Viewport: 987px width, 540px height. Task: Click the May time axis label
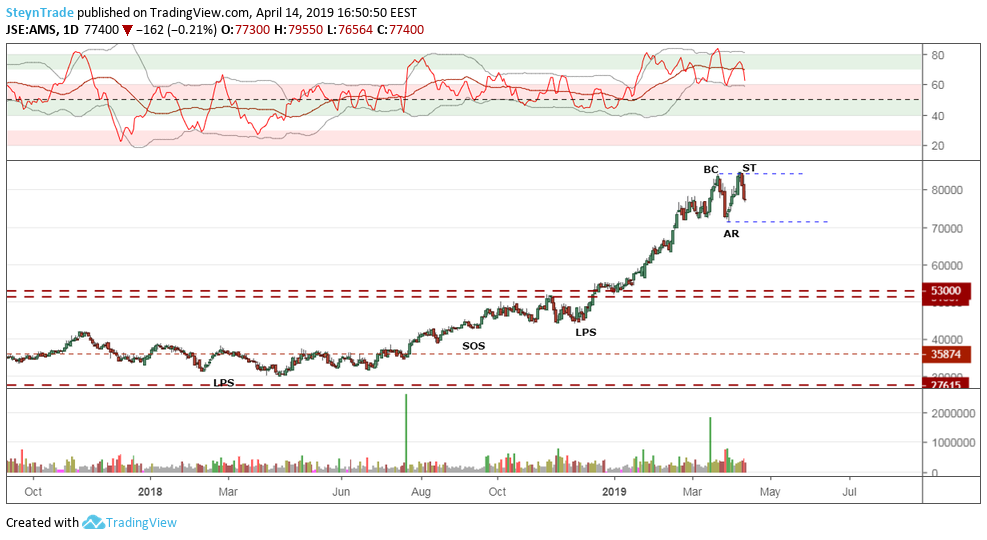pyautogui.click(x=770, y=492)
